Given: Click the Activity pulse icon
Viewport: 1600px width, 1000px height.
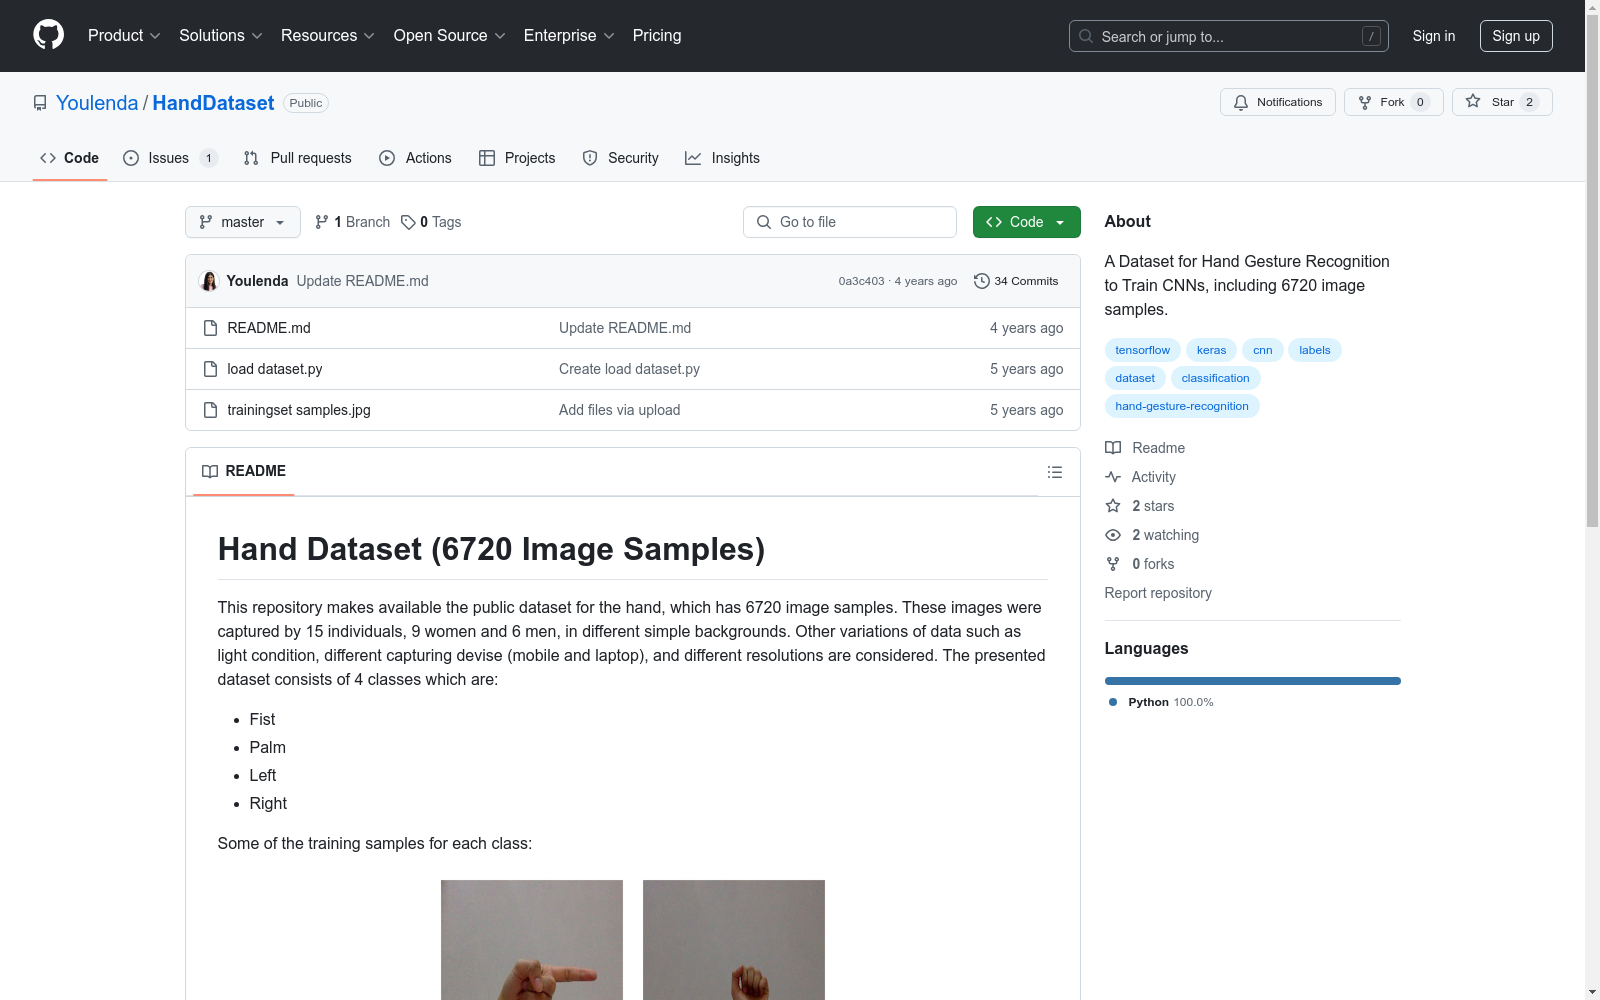Looking at the screenshot, I should click(1113, 477).
